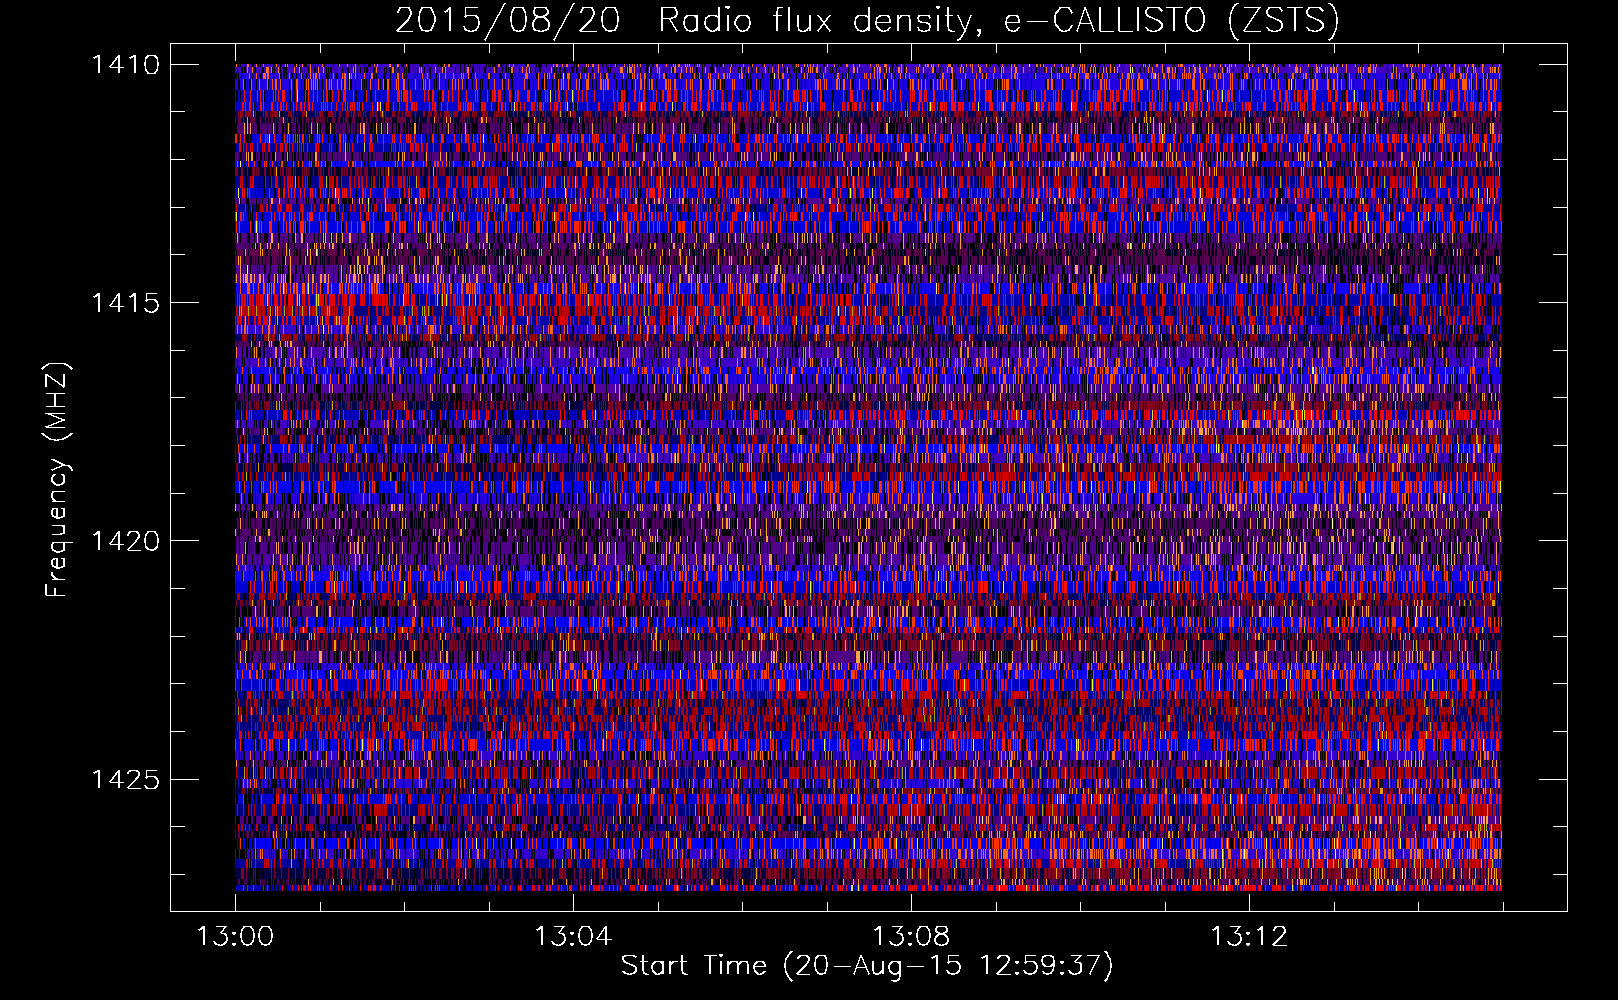Click the 'e-CALLISTO (ZSTS)' station text in the title

tap(1172, 21)
